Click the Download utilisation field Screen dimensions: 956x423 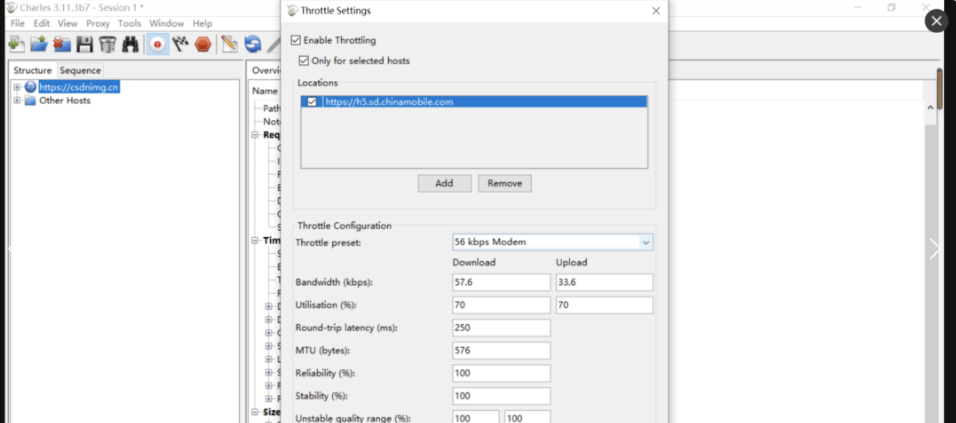point(501,305)
